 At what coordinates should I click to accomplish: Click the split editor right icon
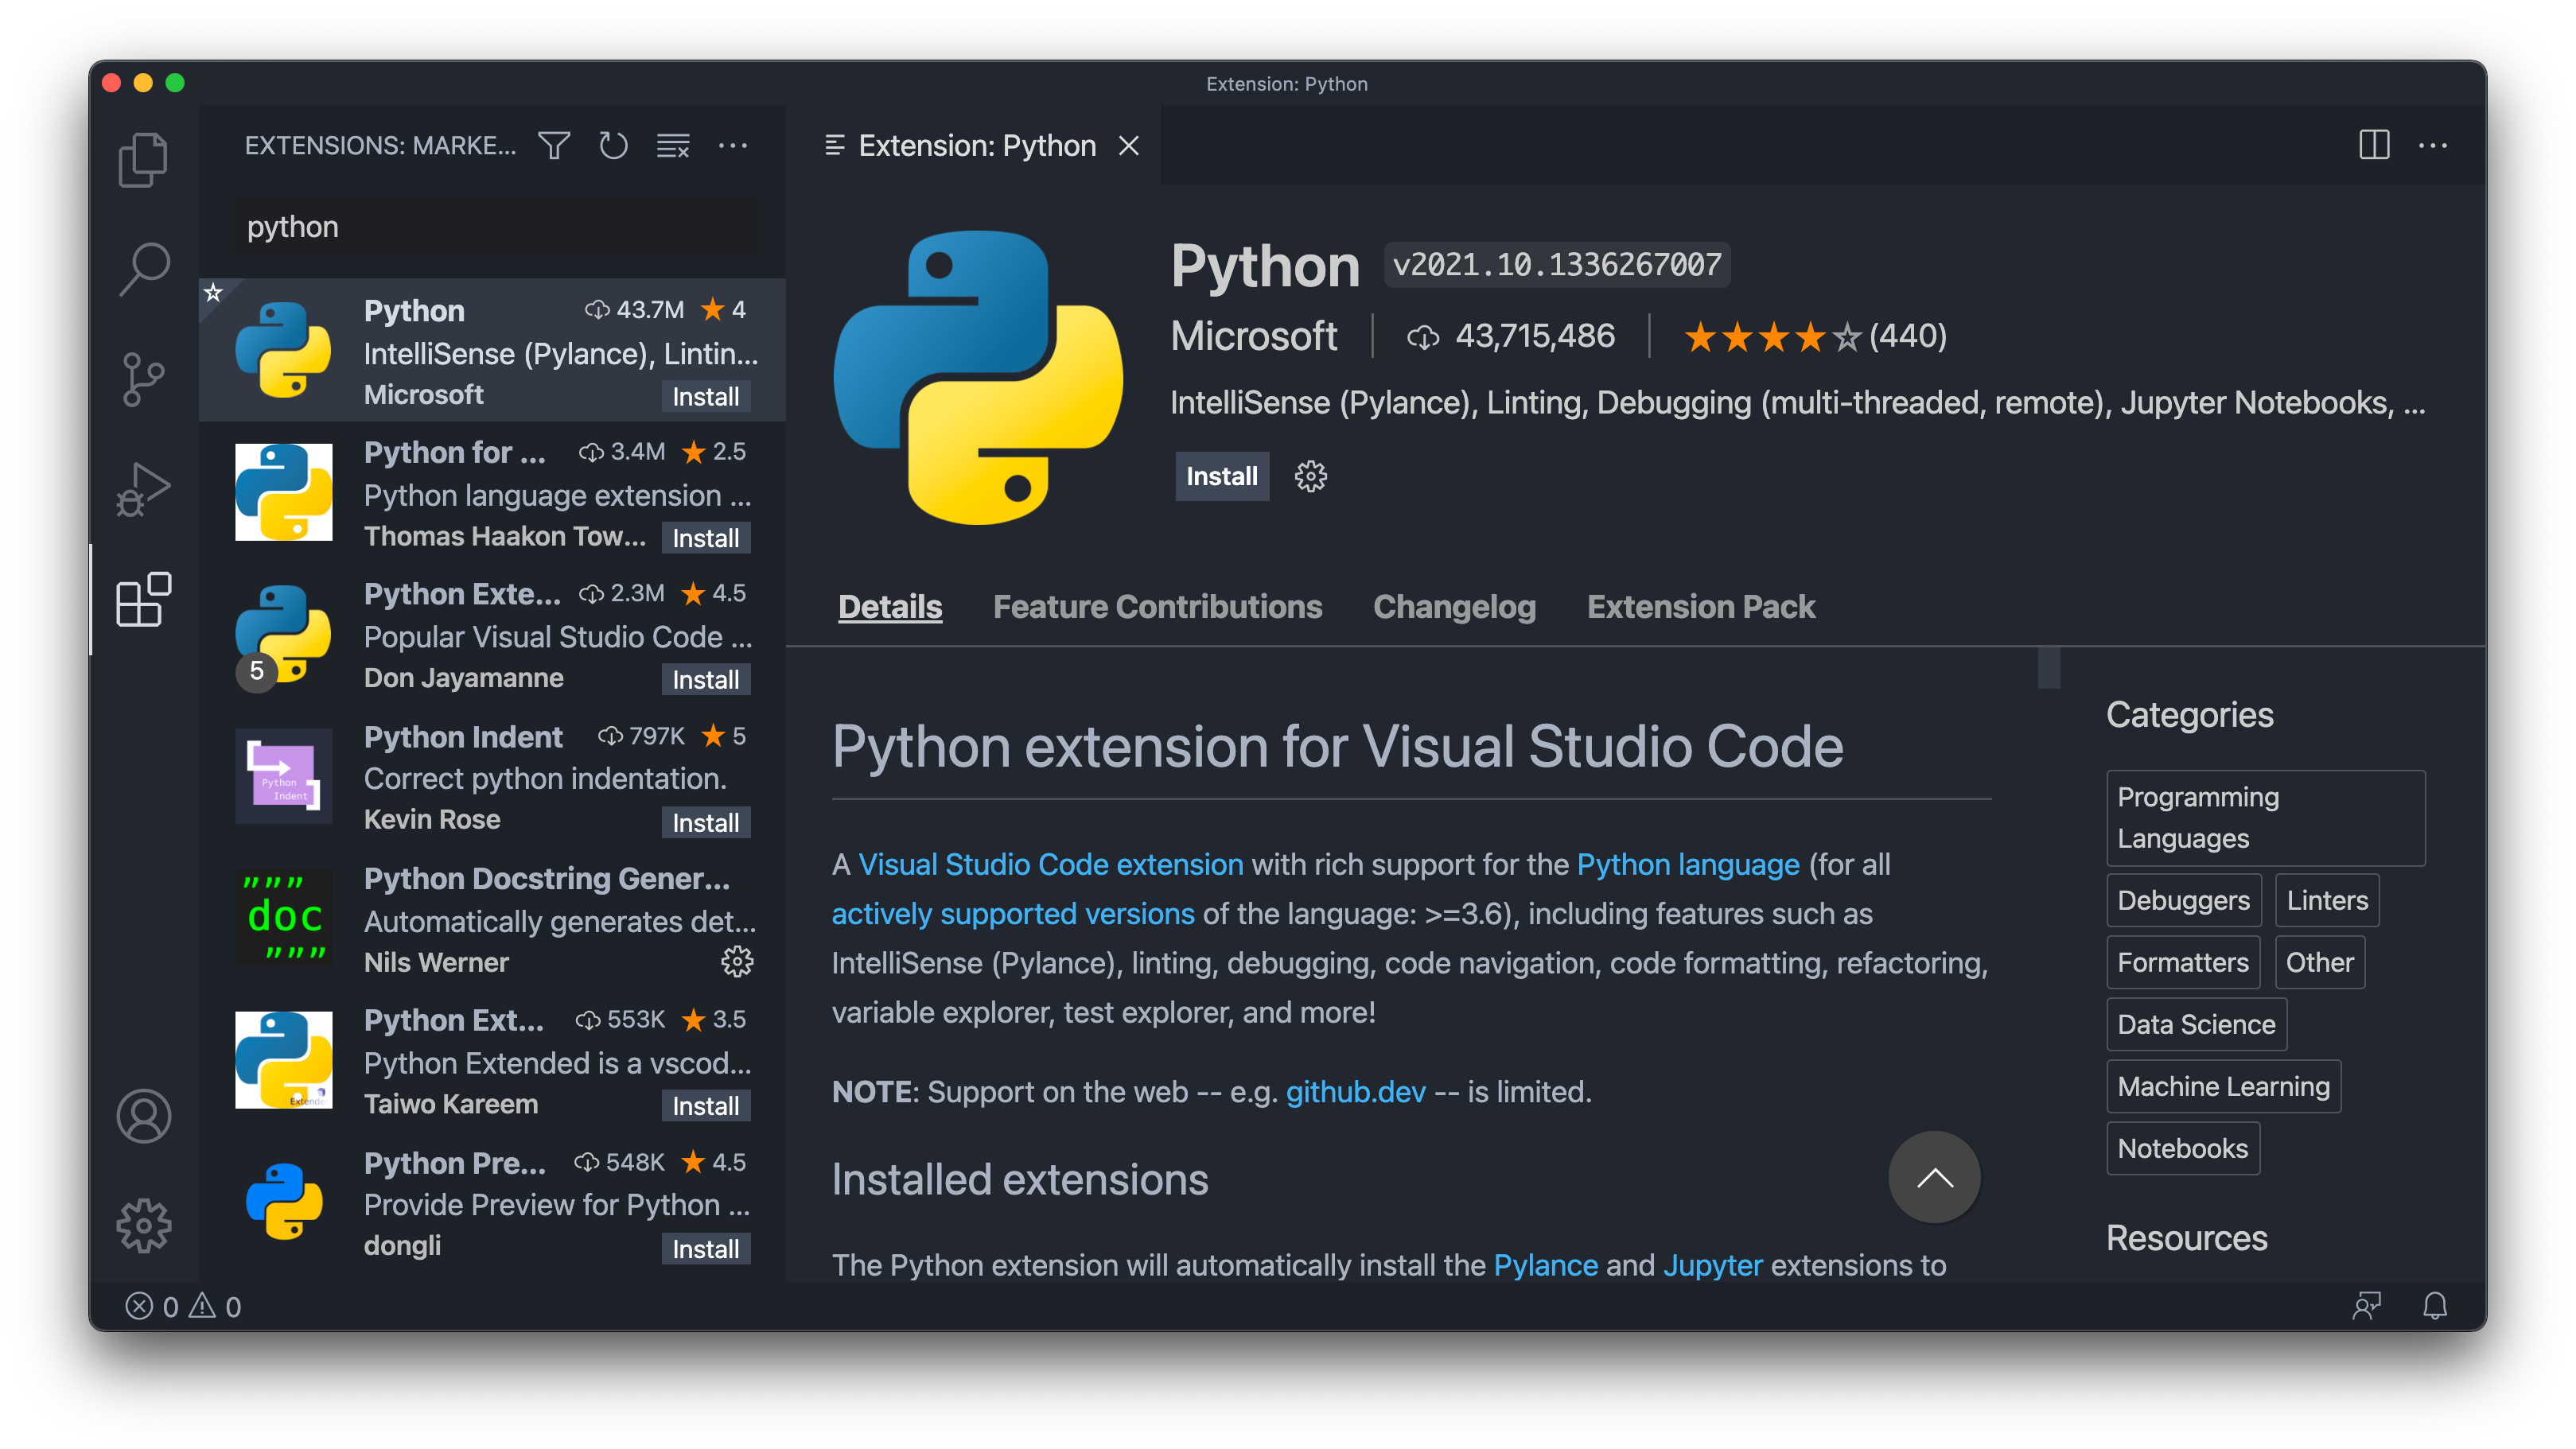2373,146
